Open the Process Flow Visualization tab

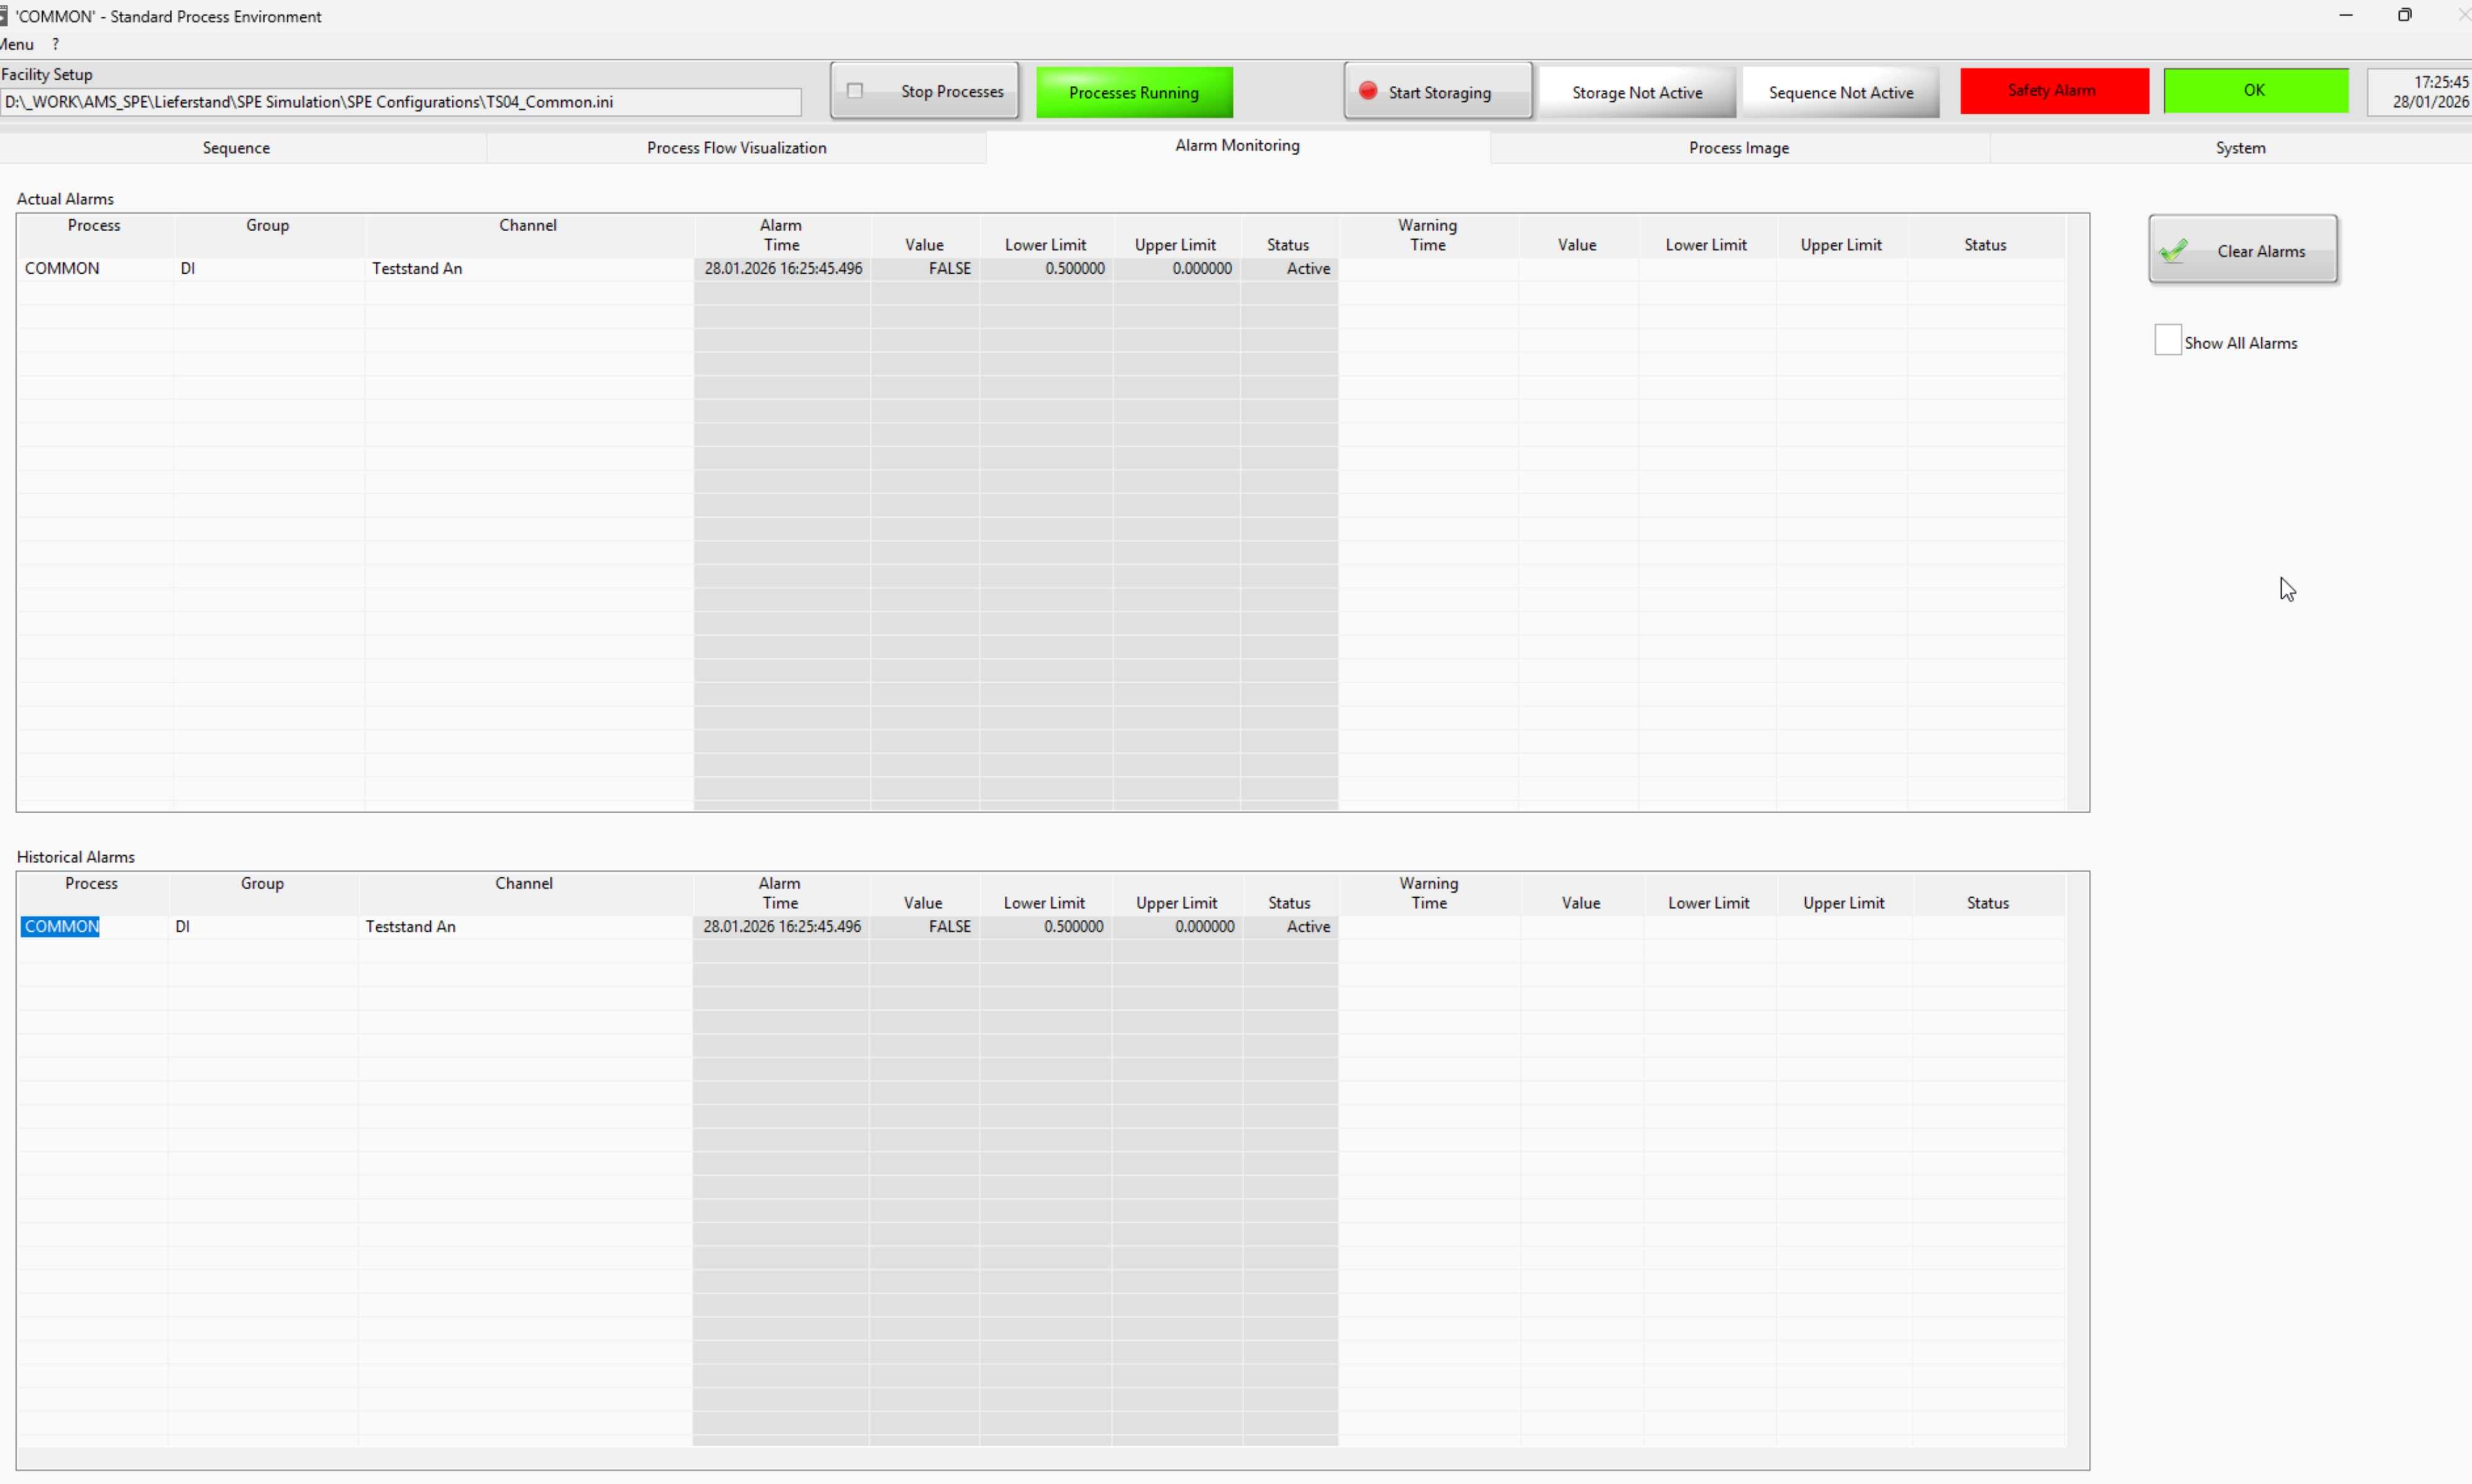pos(736,148)
